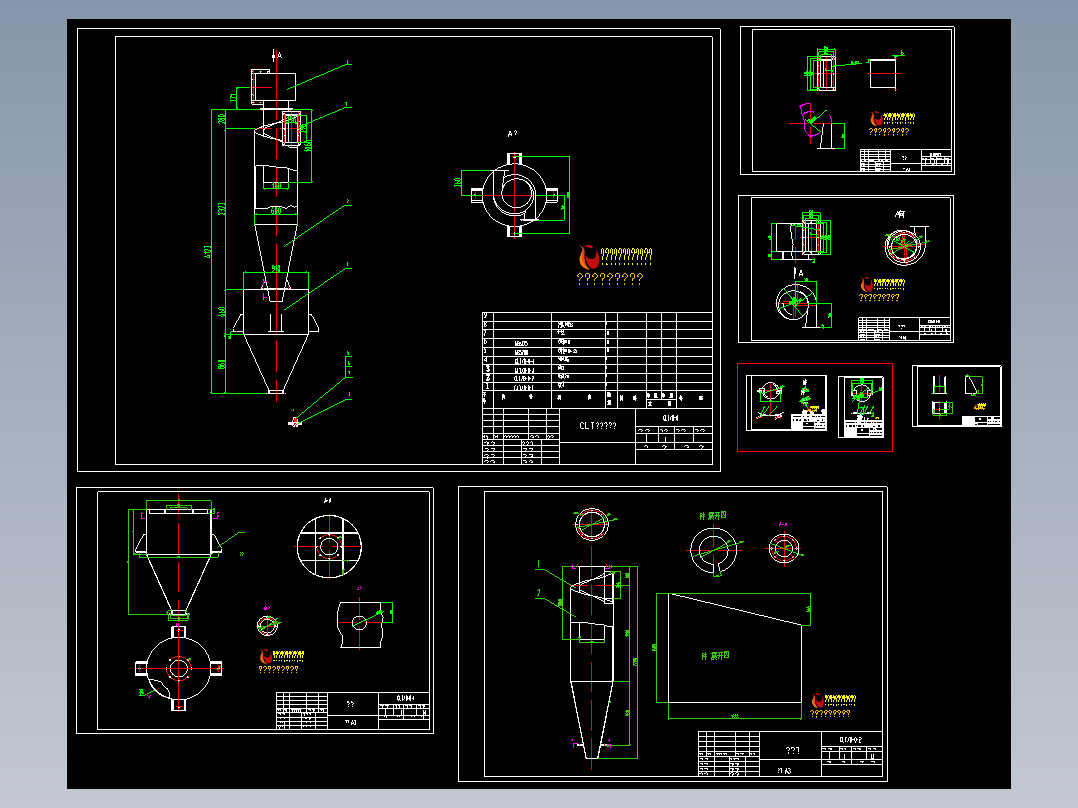Open the top-right inlet detail sheet

847,100
